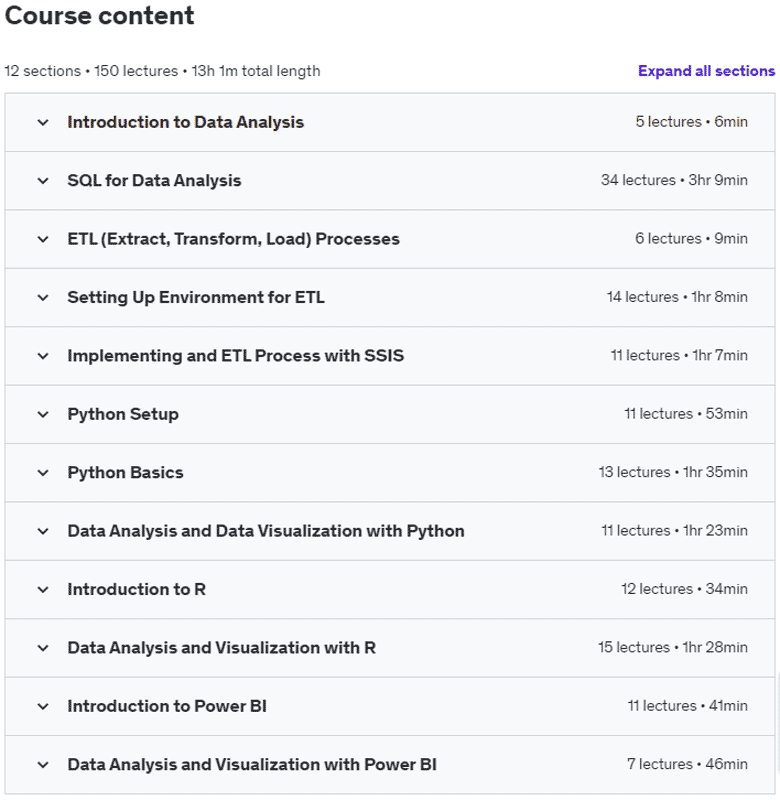This screenshot has width=780, height=800.
Task: Expand chevron for Introduction to Data Analysis
Action: pos(43,122)
